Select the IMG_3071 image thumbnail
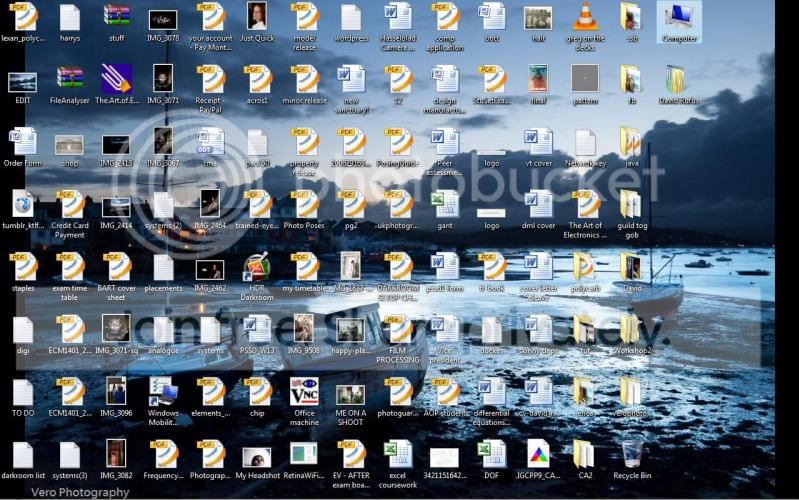This screenshot has width=799, height=500. coord(163,78)
